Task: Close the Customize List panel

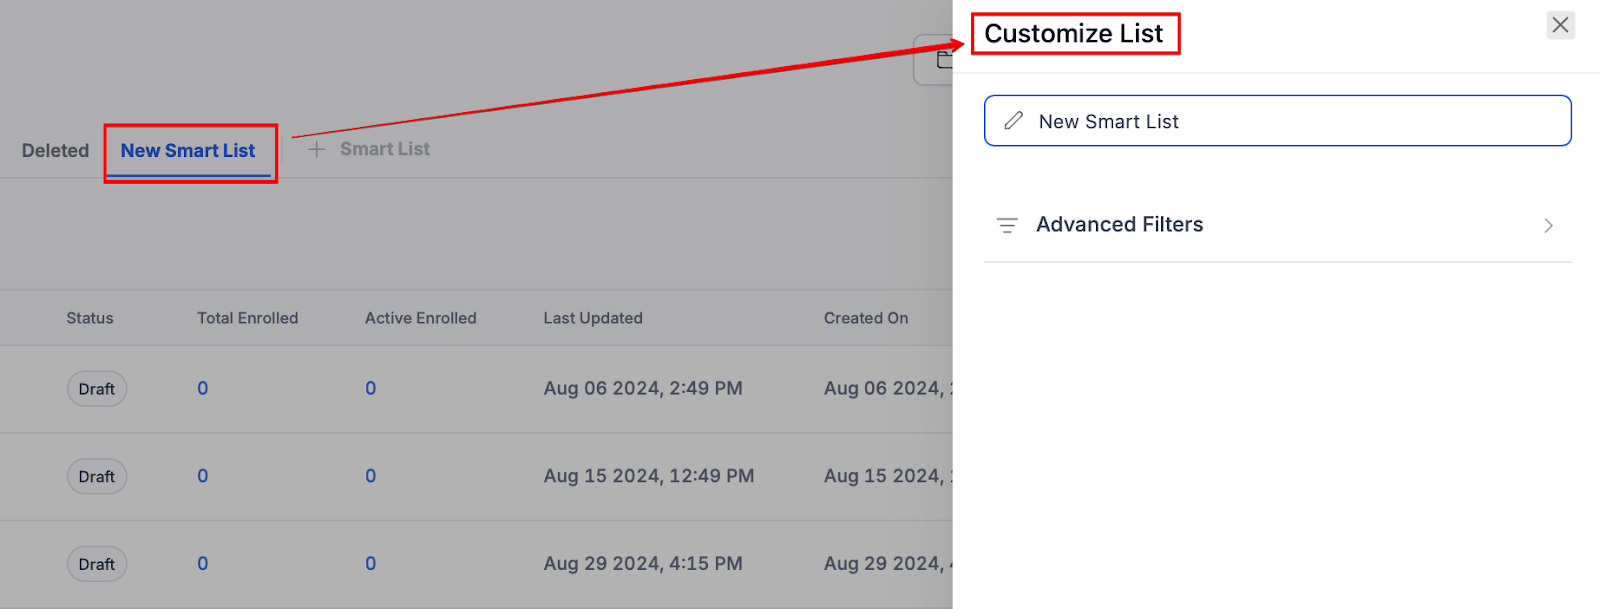Action: pyautogui.click(x=1560, y=25)
